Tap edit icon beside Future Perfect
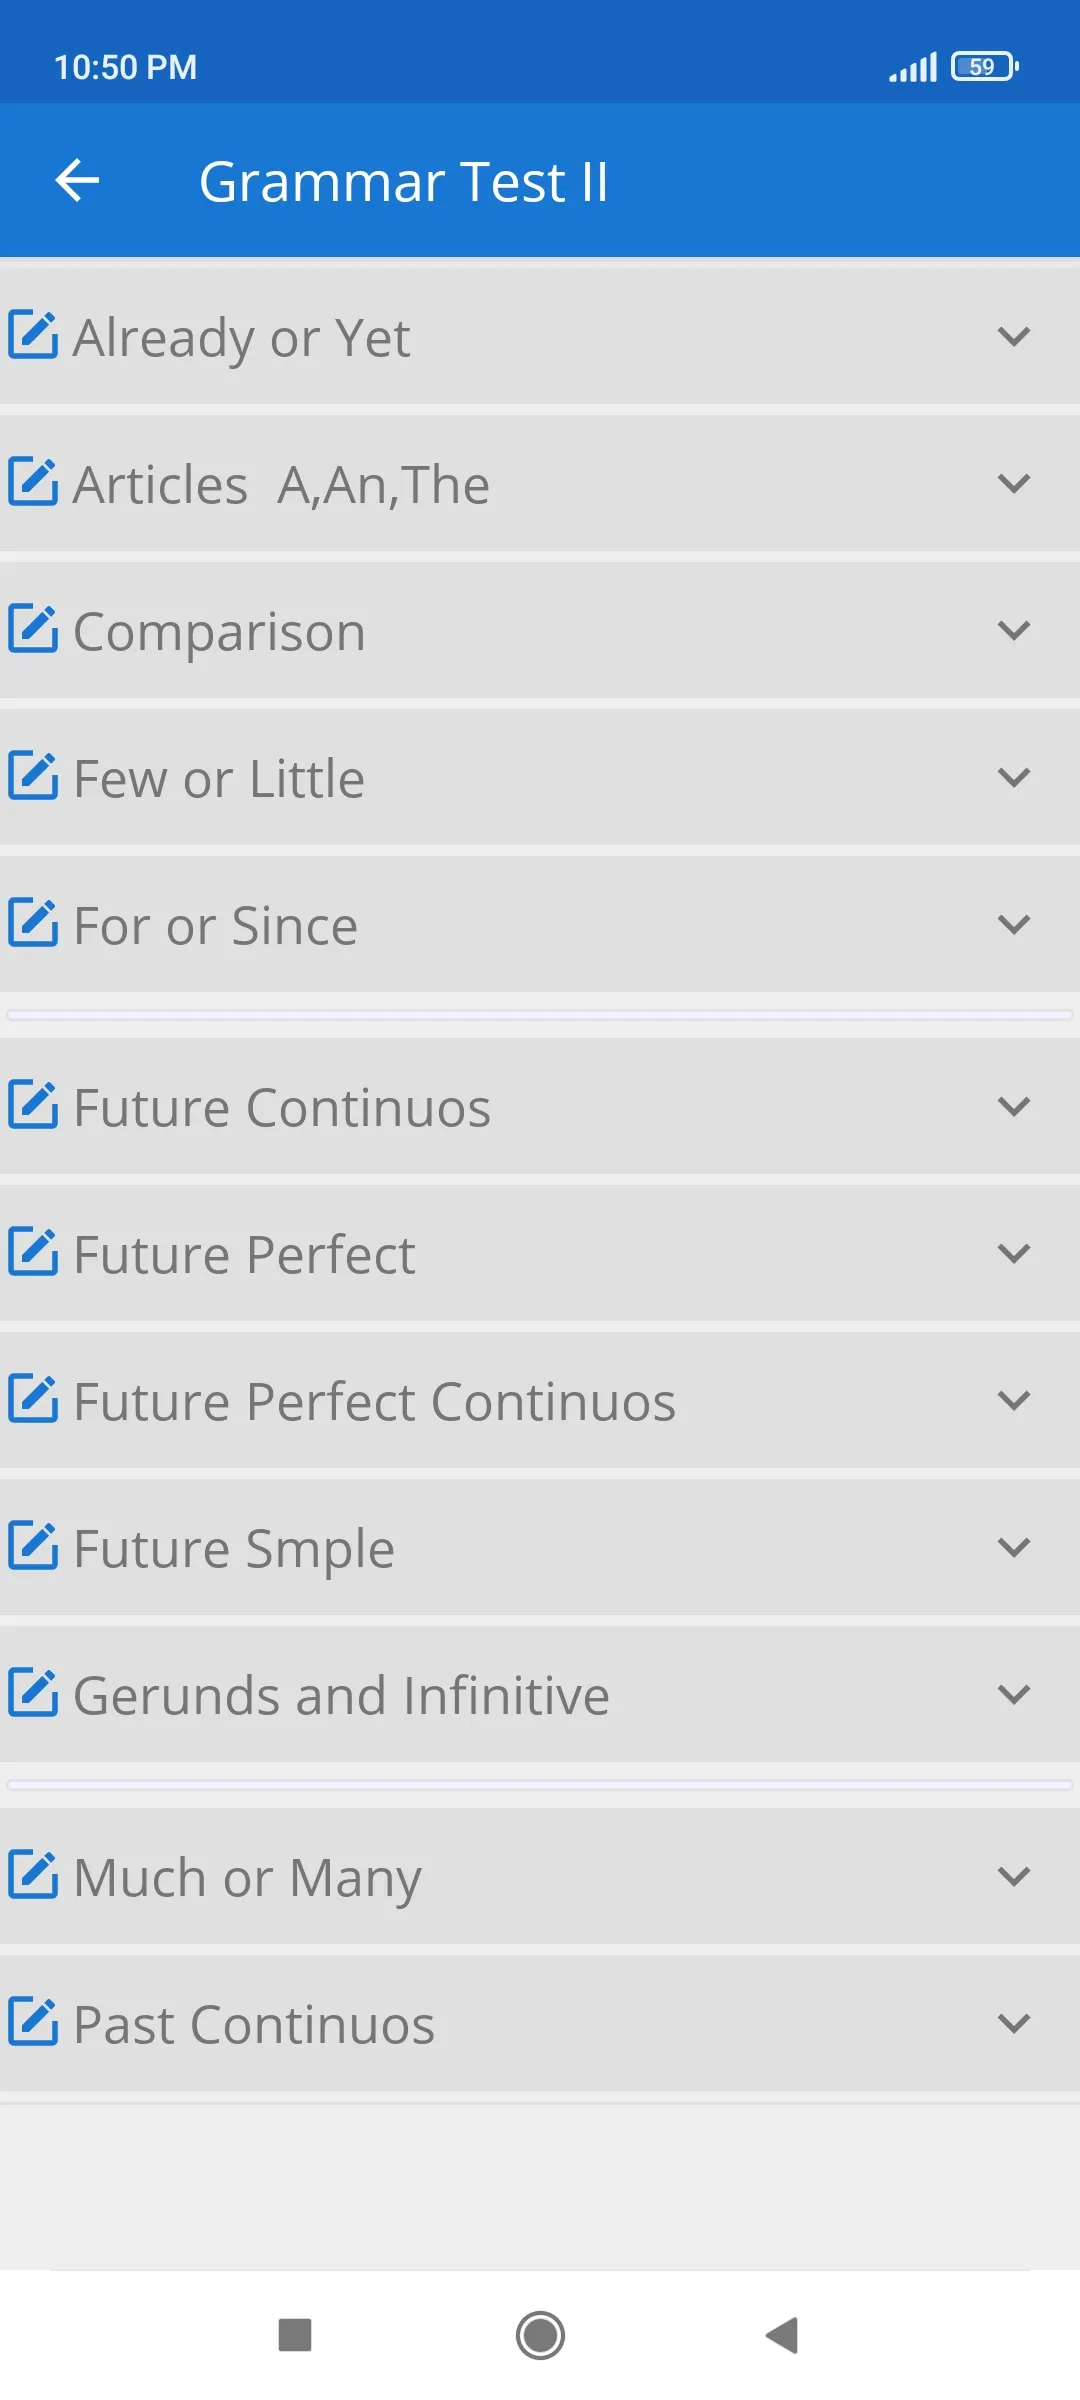The width and height of the screenshot is (1080, 2400). tap(33, 1252)
